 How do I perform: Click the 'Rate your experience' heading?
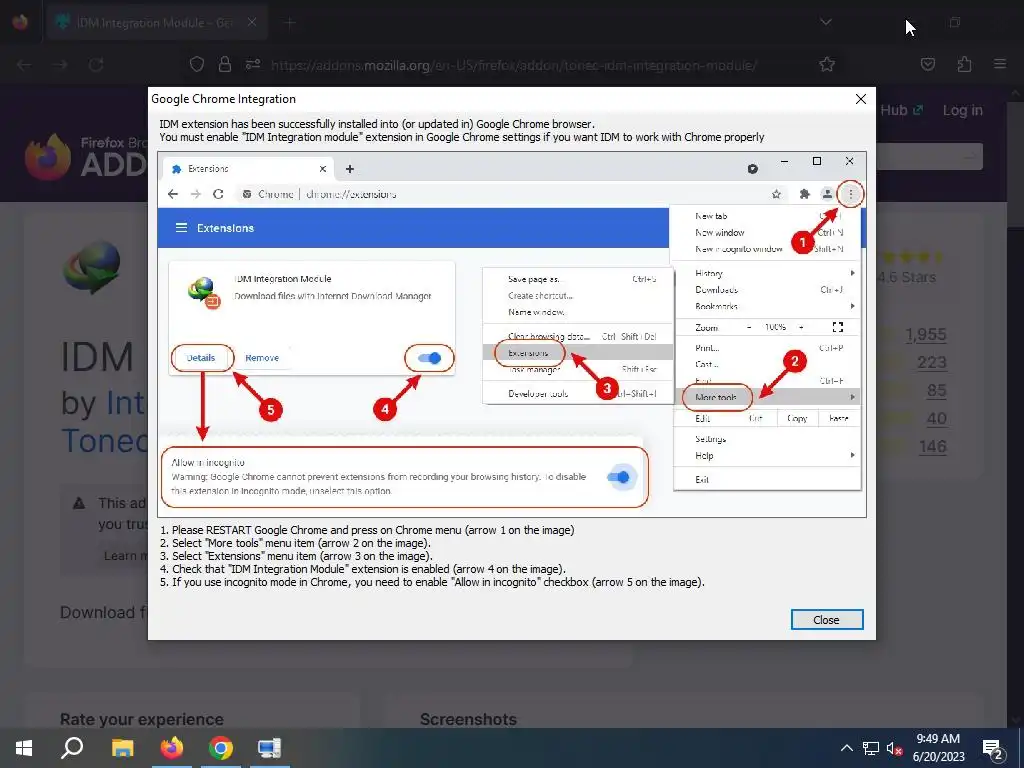click(142, 719)
